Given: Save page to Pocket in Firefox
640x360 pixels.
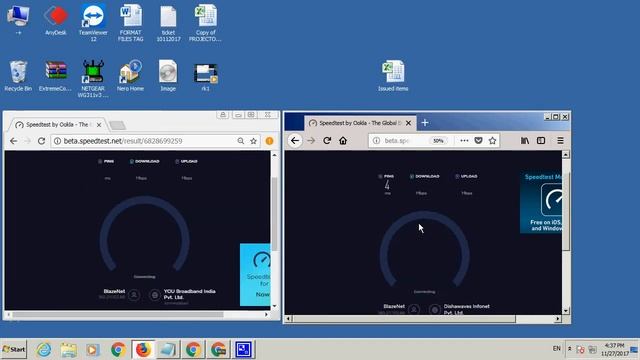Looking at the screenshot, I should (x=478, y=140).
